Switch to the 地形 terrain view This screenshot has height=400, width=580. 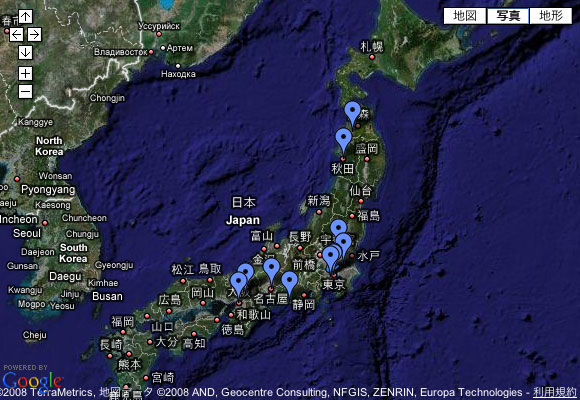[x=551, y=16]
